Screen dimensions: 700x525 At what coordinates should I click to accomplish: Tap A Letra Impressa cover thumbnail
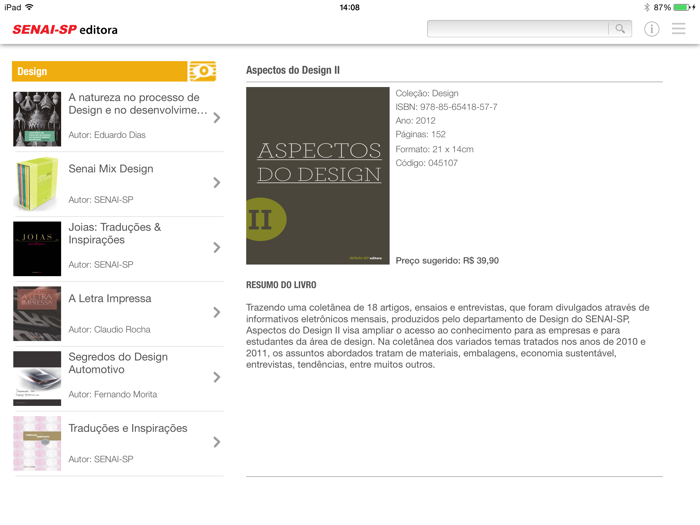[x=37, y=313]
